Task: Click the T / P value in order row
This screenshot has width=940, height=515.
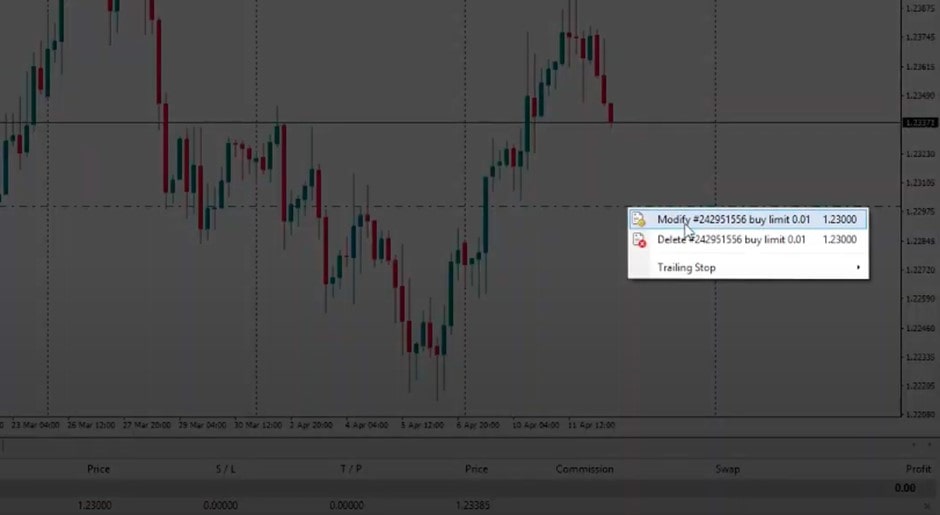Action: pos(347,506)
